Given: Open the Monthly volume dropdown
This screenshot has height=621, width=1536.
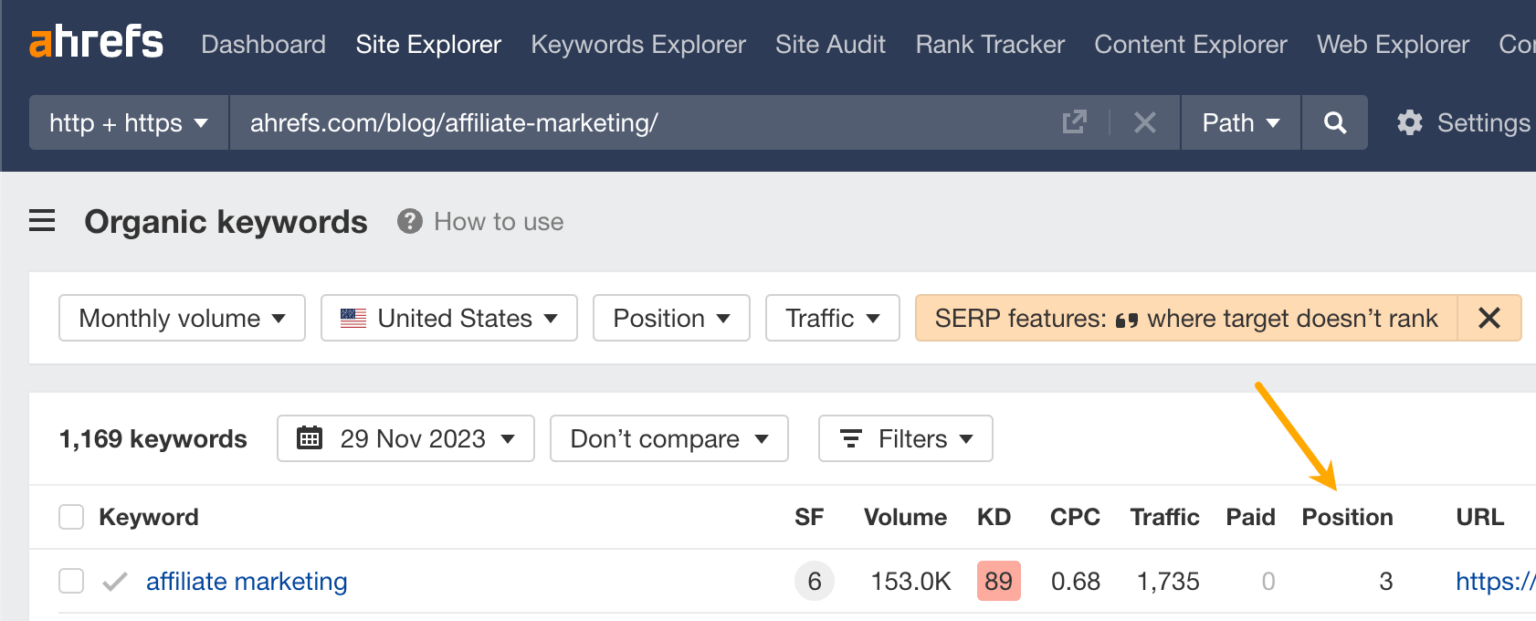Looking at the screenshot, I should (181, 317).
